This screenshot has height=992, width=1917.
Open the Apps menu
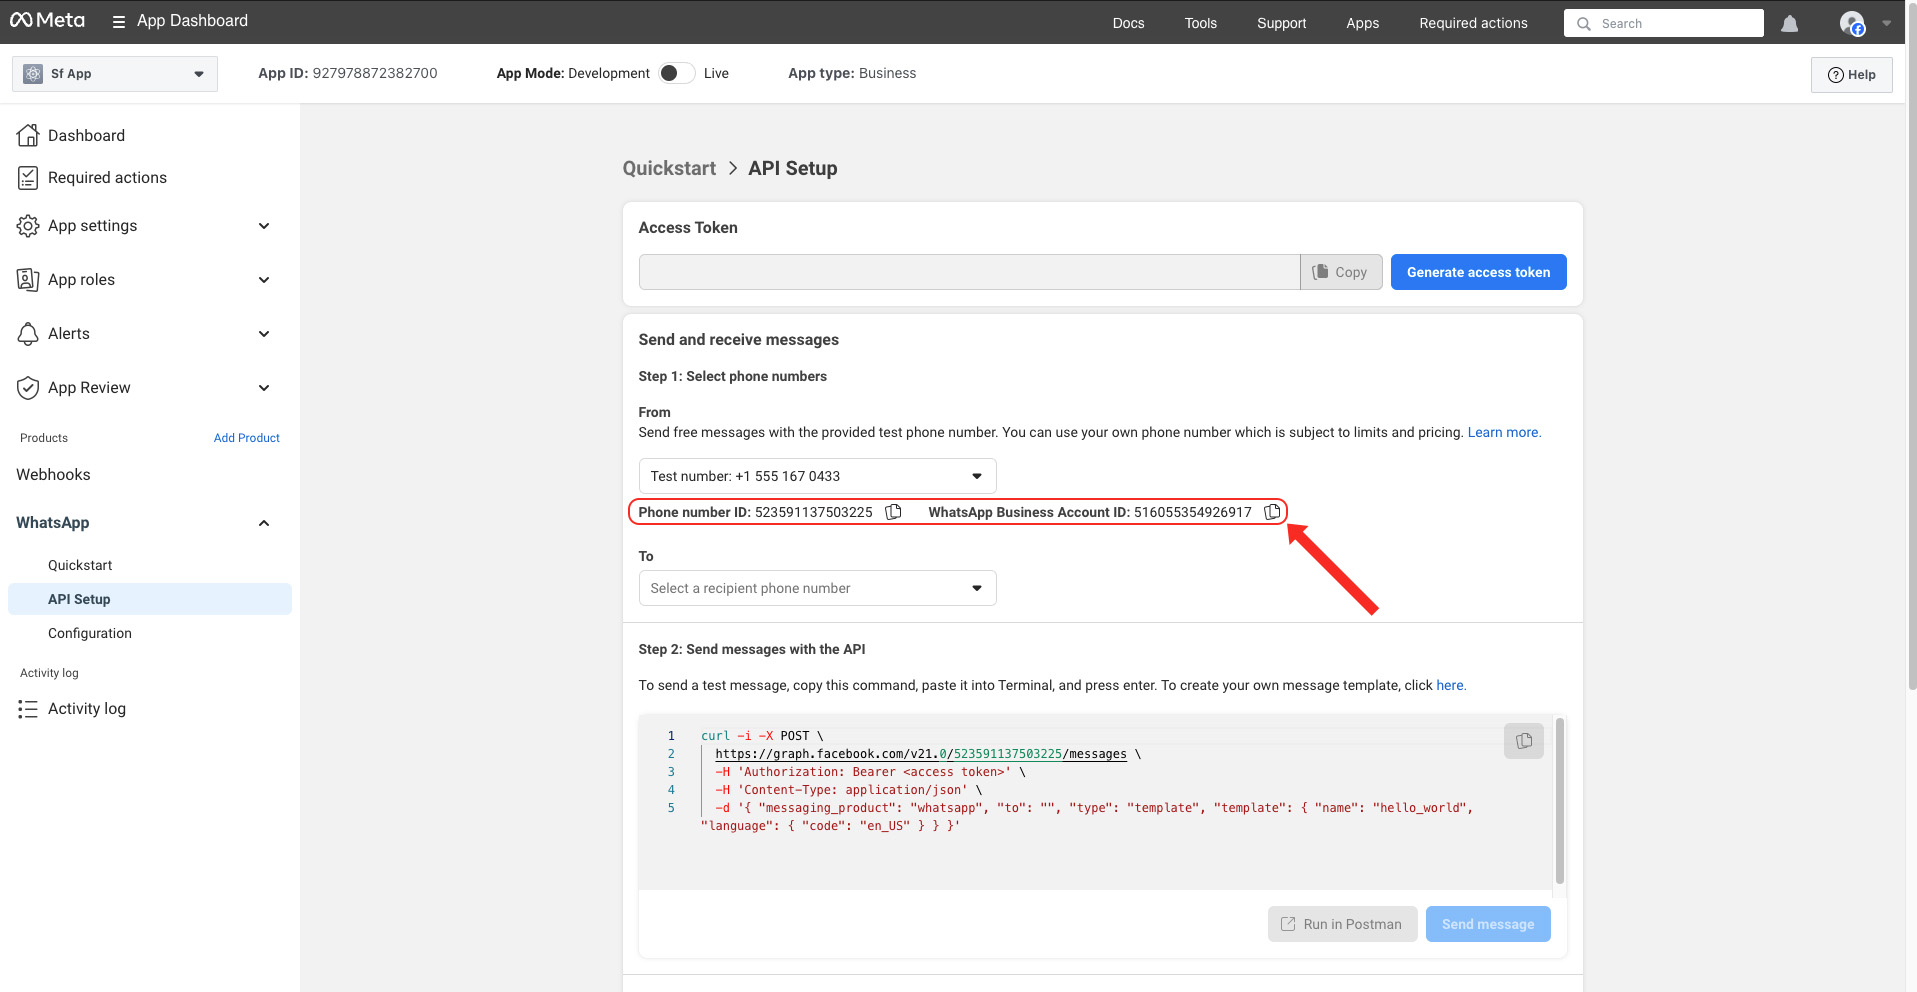click(1362, 23)
